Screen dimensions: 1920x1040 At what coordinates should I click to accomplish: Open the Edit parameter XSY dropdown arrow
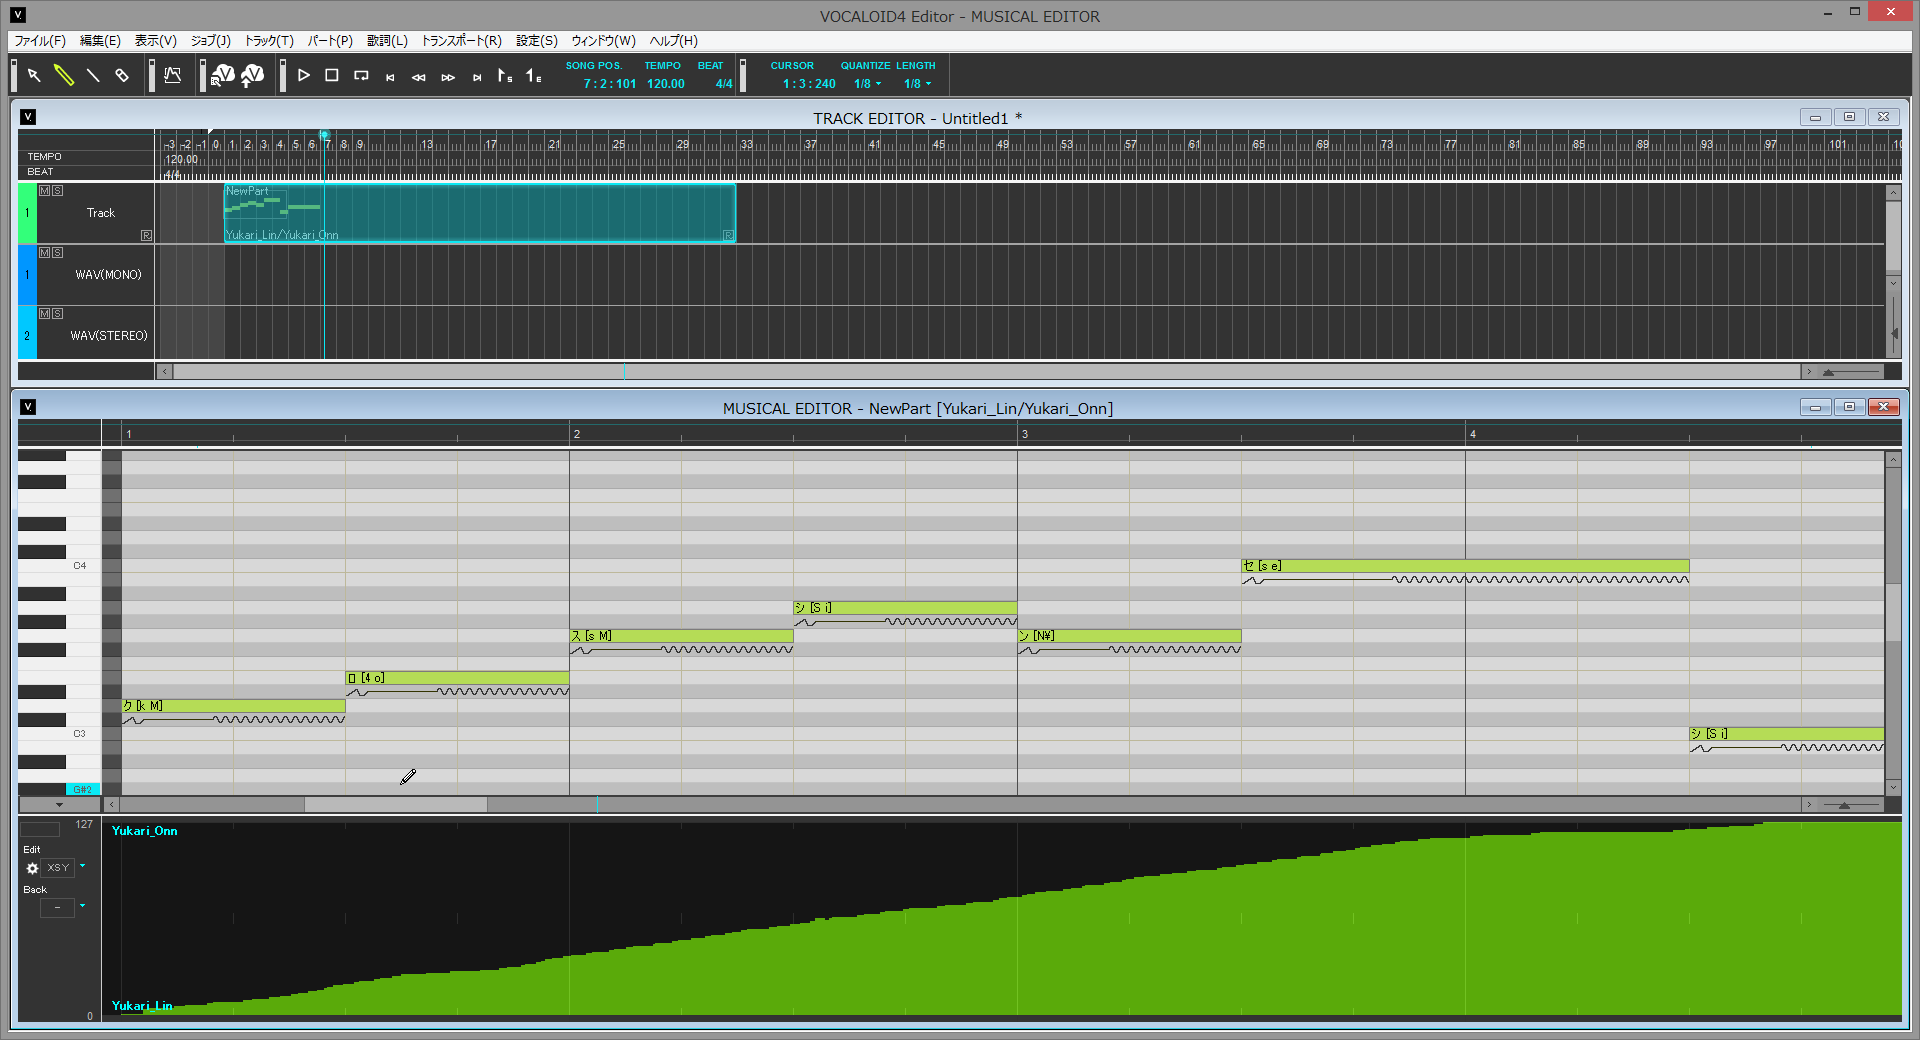tap(82, 866)
